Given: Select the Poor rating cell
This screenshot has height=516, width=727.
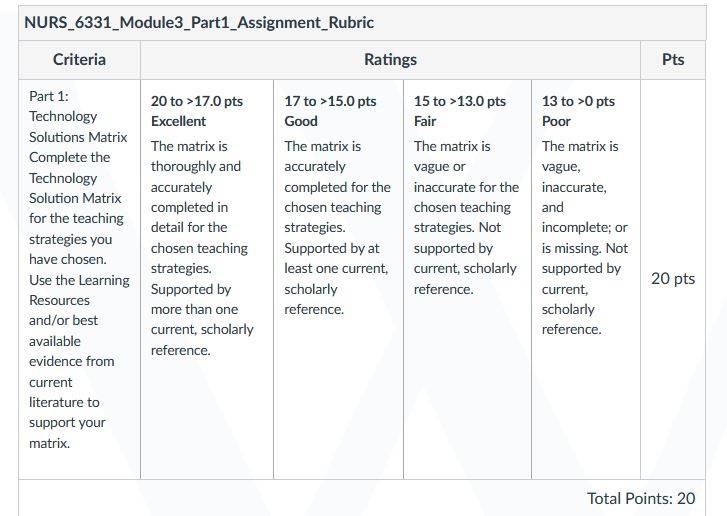Looking at the screenshot, I should (x=586, y=279).
